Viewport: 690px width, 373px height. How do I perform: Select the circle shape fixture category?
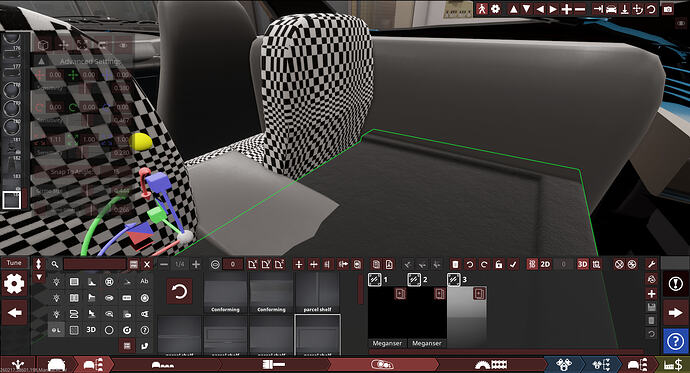[x=109, y=330]
